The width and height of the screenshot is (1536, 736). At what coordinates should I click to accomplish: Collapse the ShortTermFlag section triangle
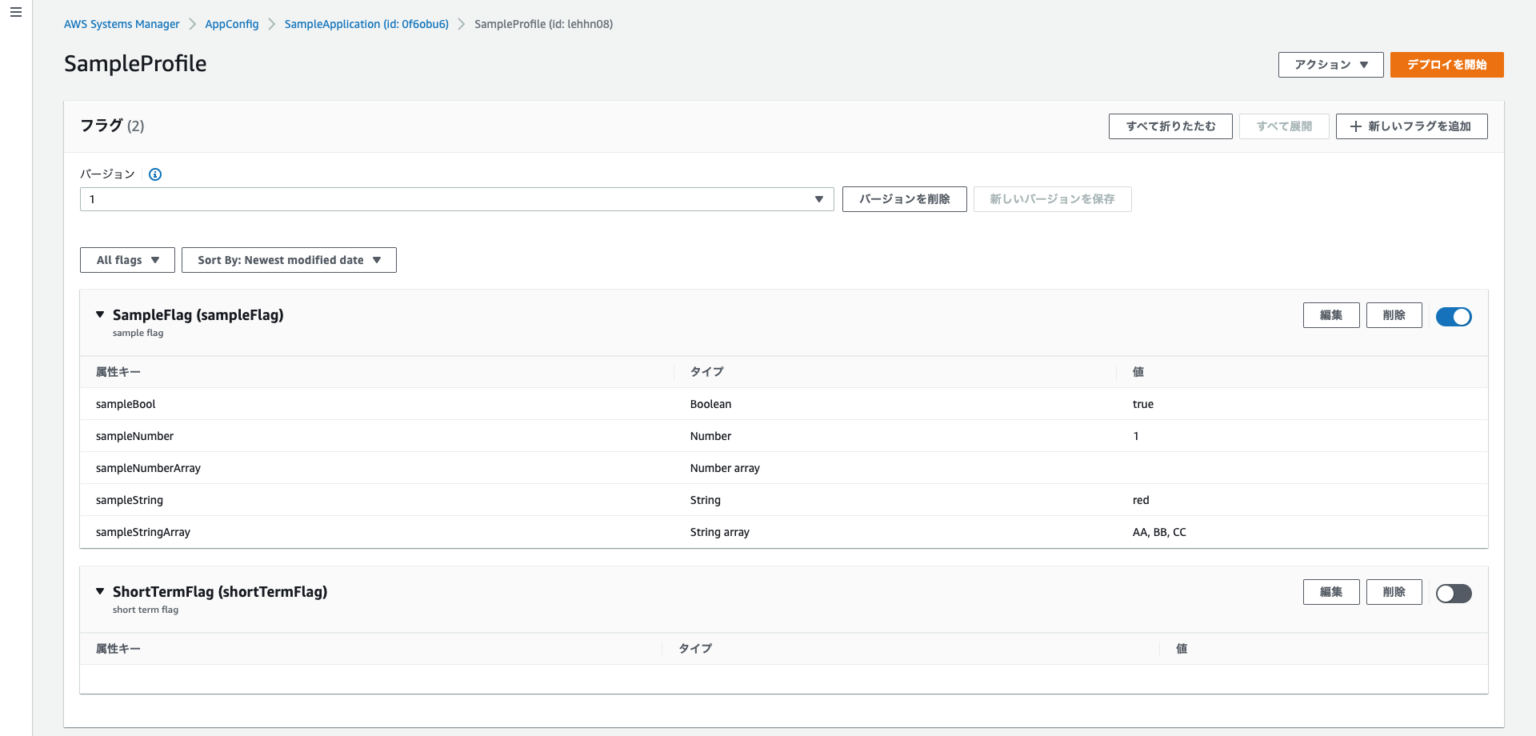coord(100,591)
